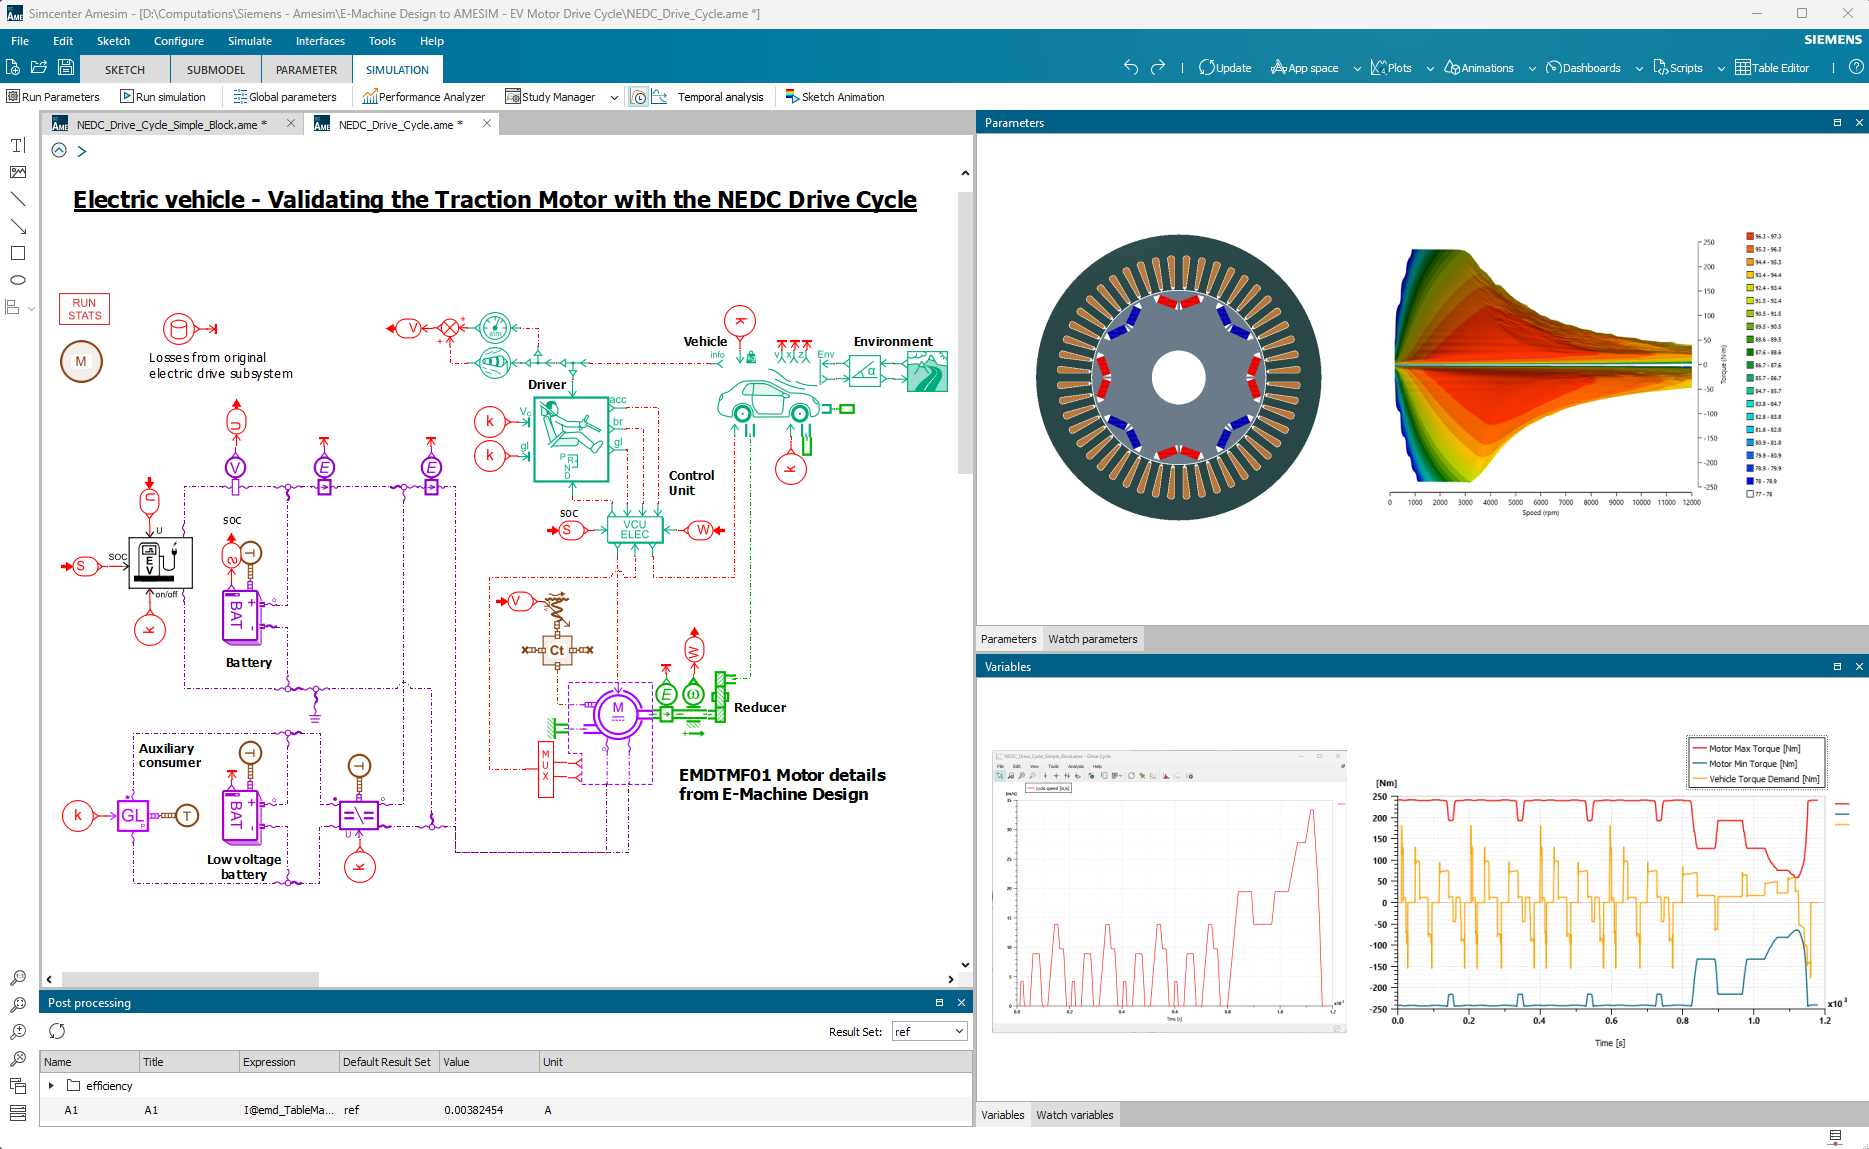This screenshot has width=1869, height=1149.
Task: Select the Scripts tool
Action: pos(1678,68)
